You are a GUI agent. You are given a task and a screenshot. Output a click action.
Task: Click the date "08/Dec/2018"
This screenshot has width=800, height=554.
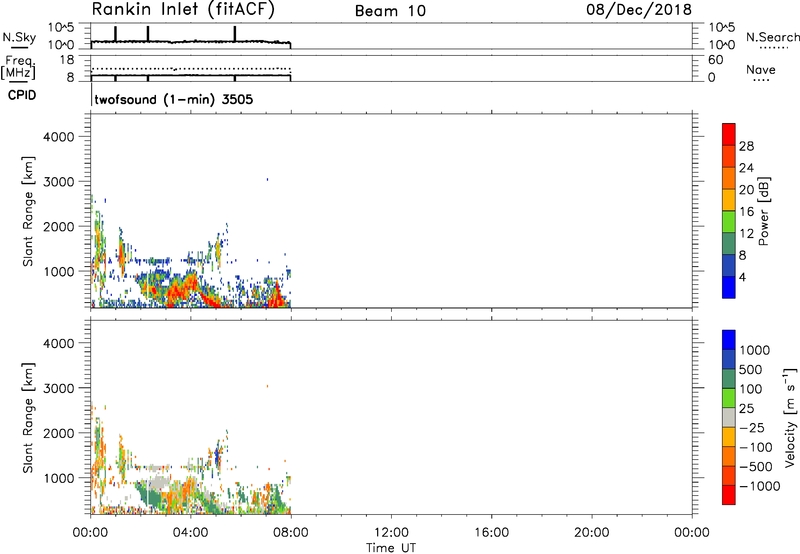639,10
